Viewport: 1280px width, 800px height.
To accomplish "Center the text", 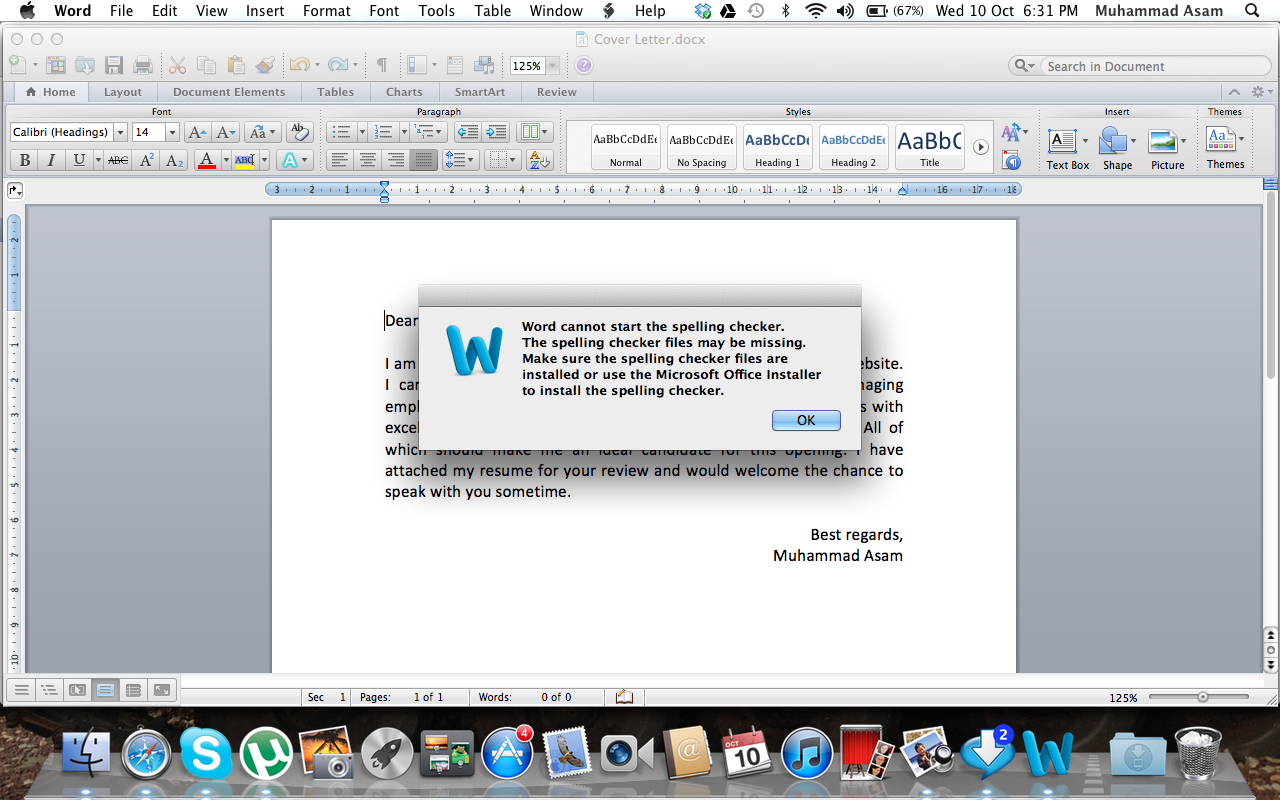I will coord(368,160).
